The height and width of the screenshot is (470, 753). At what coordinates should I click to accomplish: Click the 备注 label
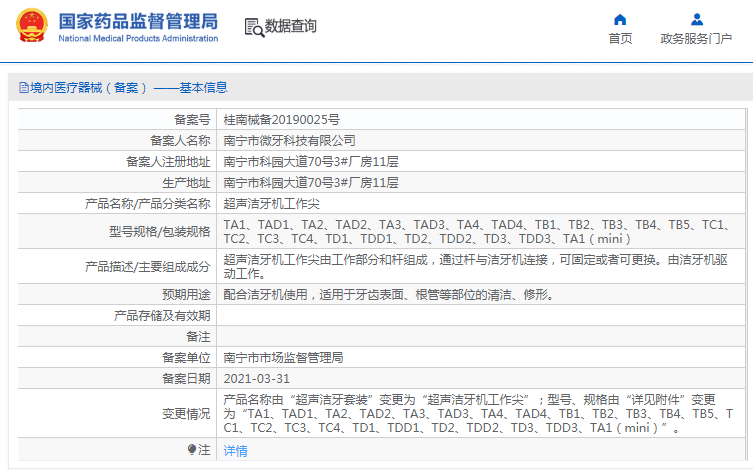click(198, 337)
